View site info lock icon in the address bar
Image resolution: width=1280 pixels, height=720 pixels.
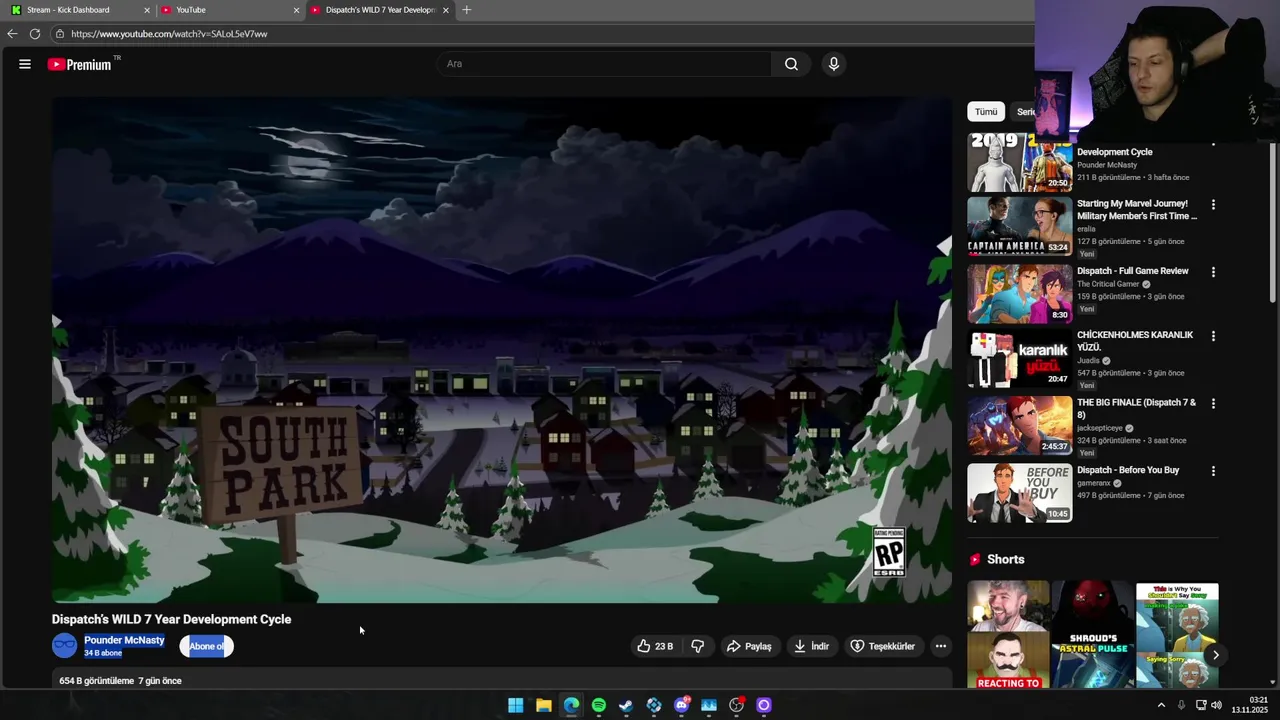[60, 34]
